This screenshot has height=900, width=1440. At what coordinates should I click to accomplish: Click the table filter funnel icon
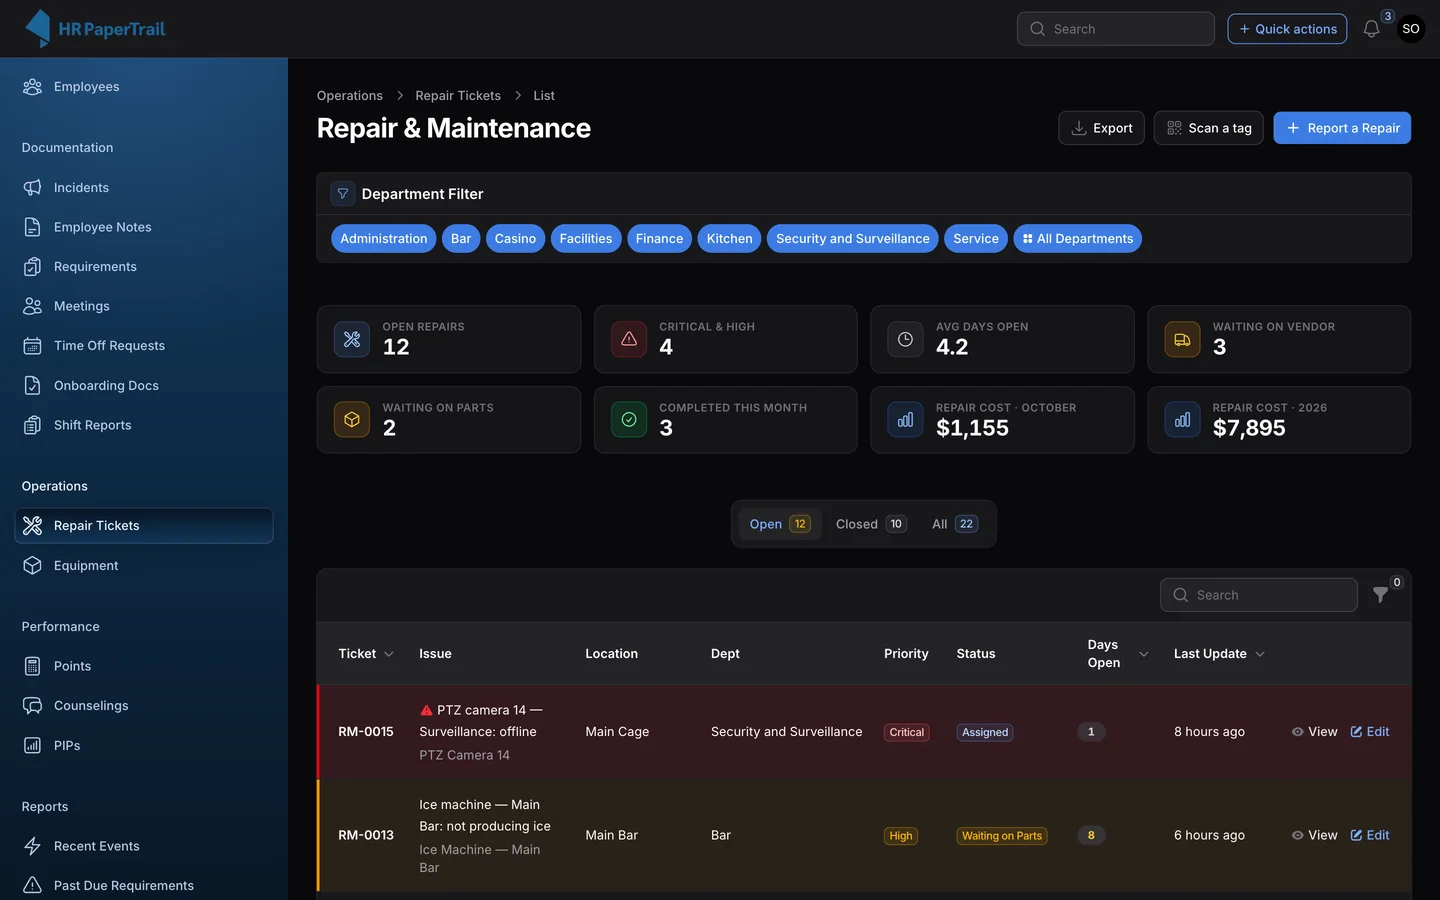pos(1380,595)
